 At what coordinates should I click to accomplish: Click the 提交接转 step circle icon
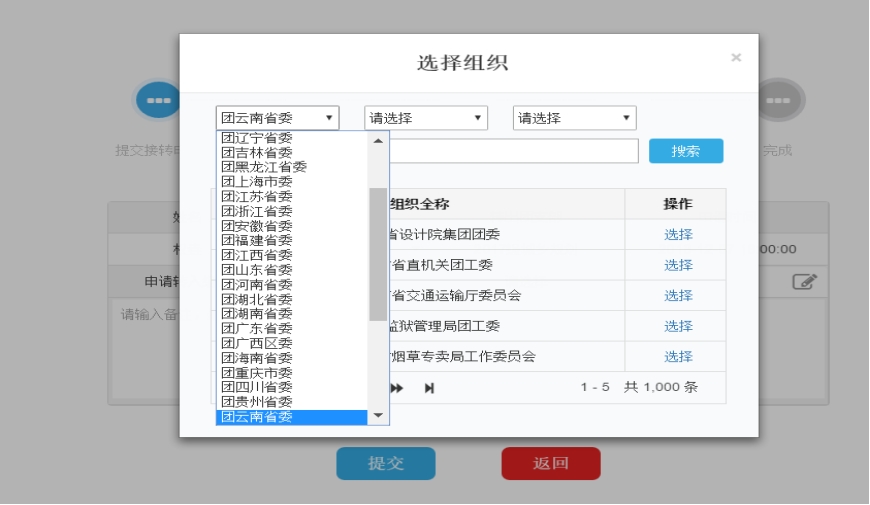(158, 100)
